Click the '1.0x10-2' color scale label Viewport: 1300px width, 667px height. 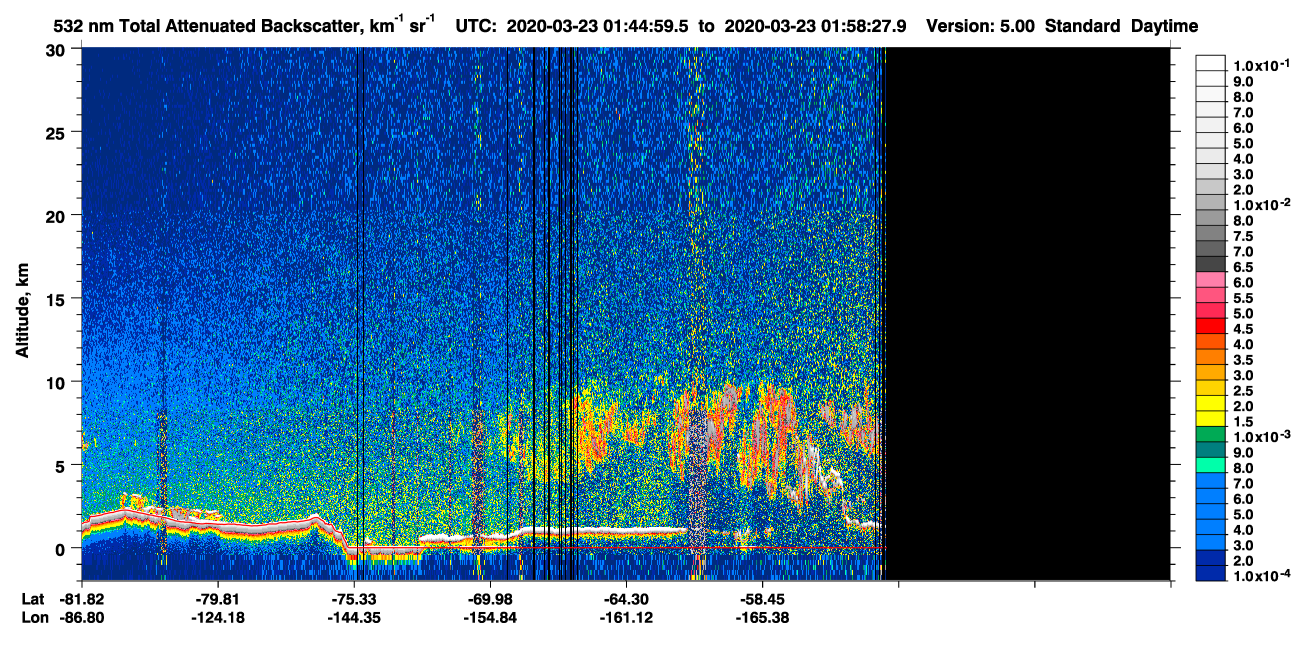1260,204
